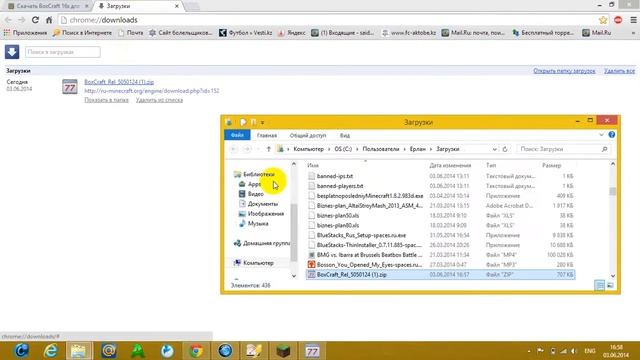Screen dimensions: 640x360
Task: Click volume speaker icon in system tray
Action: (574, 351)
